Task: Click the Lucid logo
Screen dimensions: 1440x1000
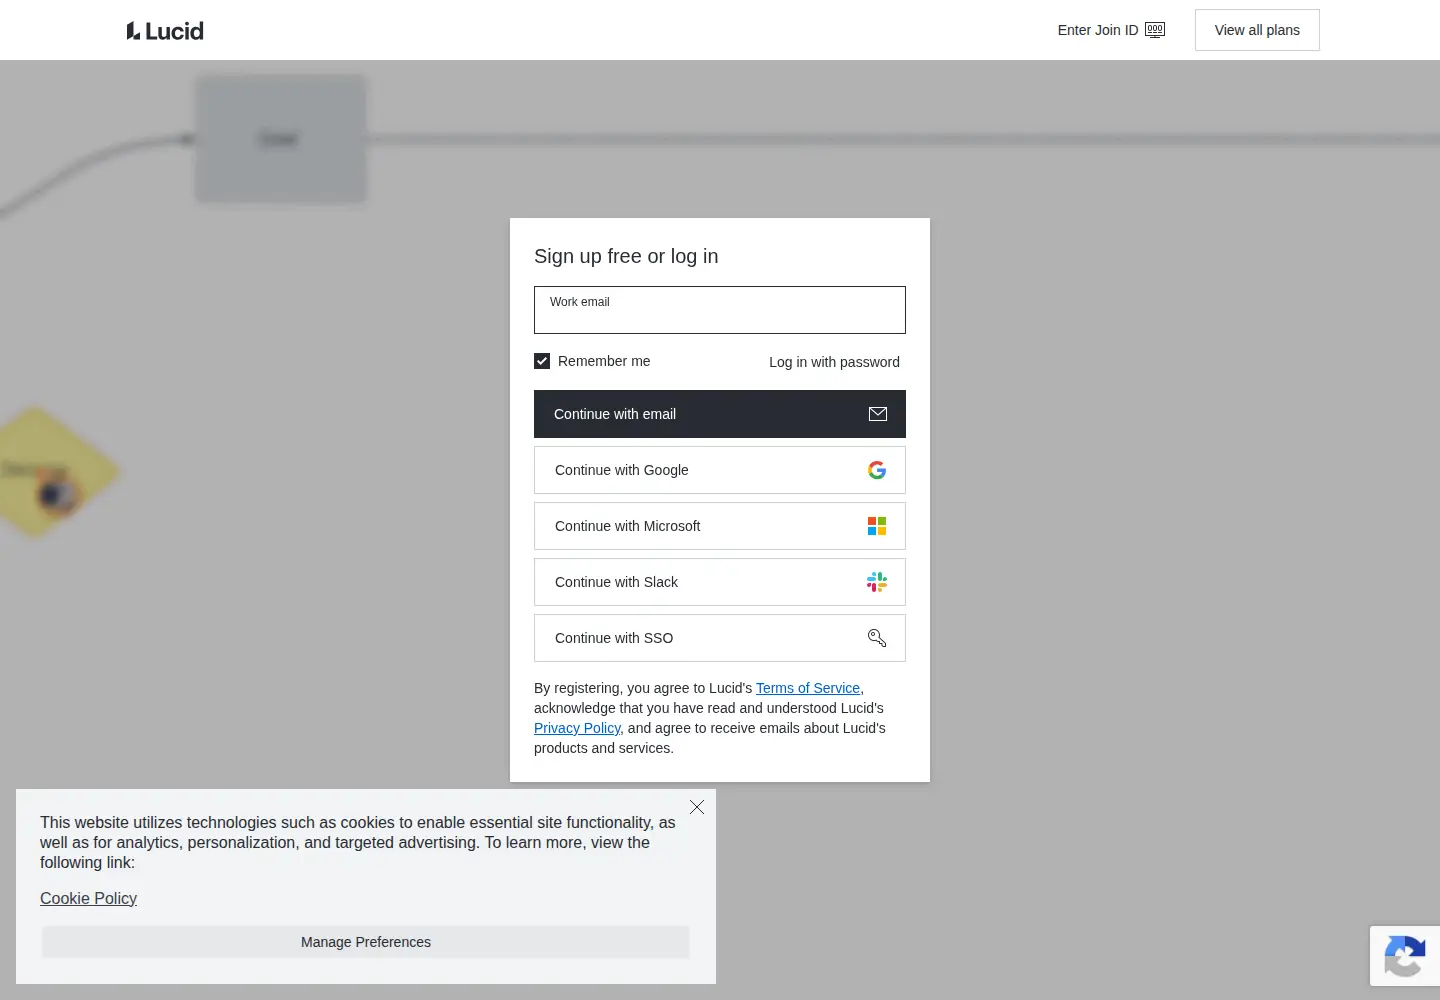Action: [165, 31]
